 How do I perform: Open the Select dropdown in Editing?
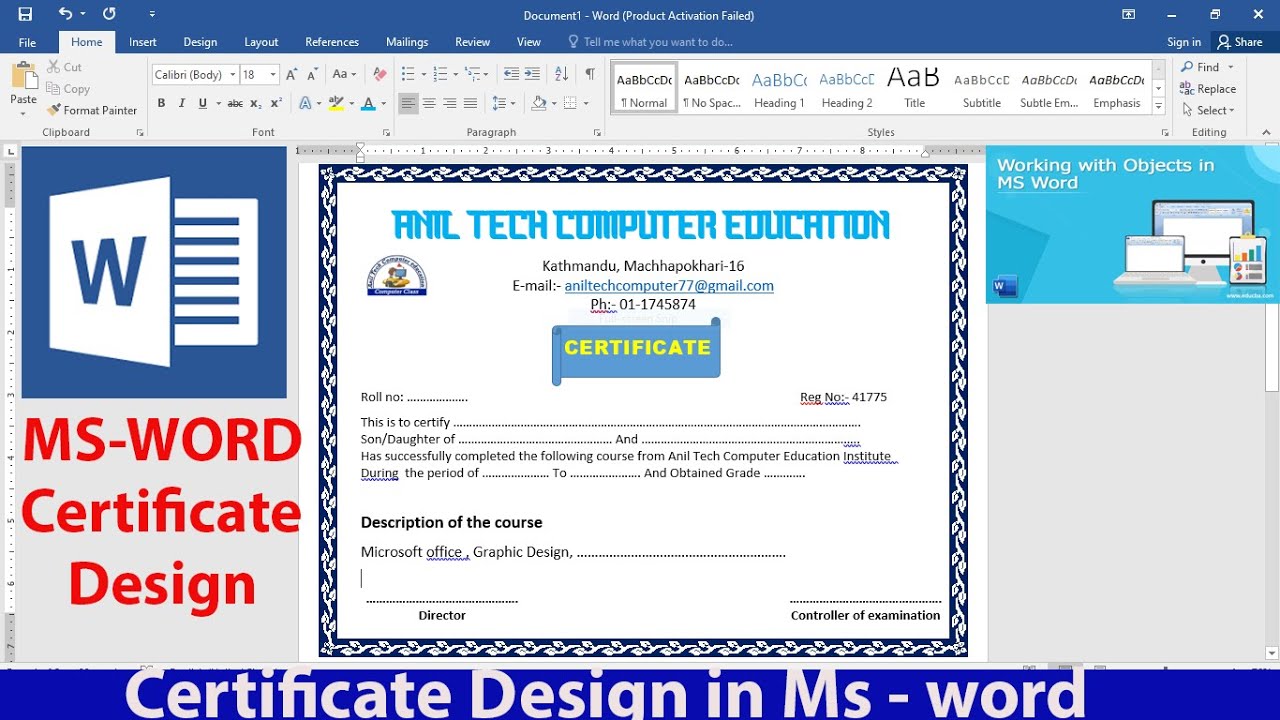[x=1208, y=110]
